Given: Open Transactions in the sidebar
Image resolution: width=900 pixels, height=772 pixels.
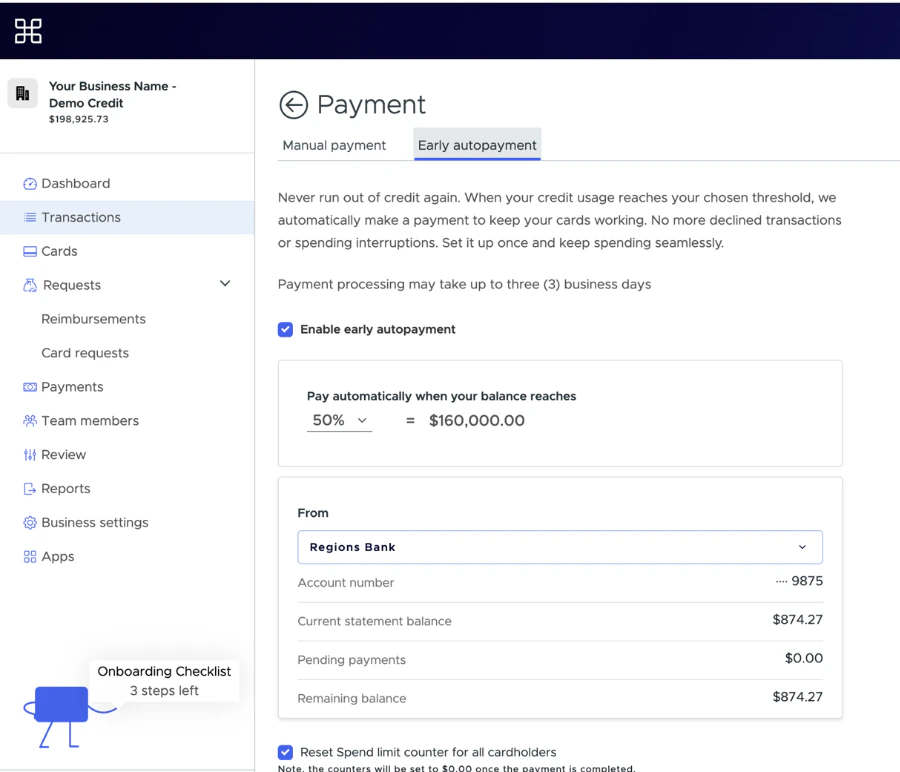Looking at the screenshot, I should click(127, 218).
